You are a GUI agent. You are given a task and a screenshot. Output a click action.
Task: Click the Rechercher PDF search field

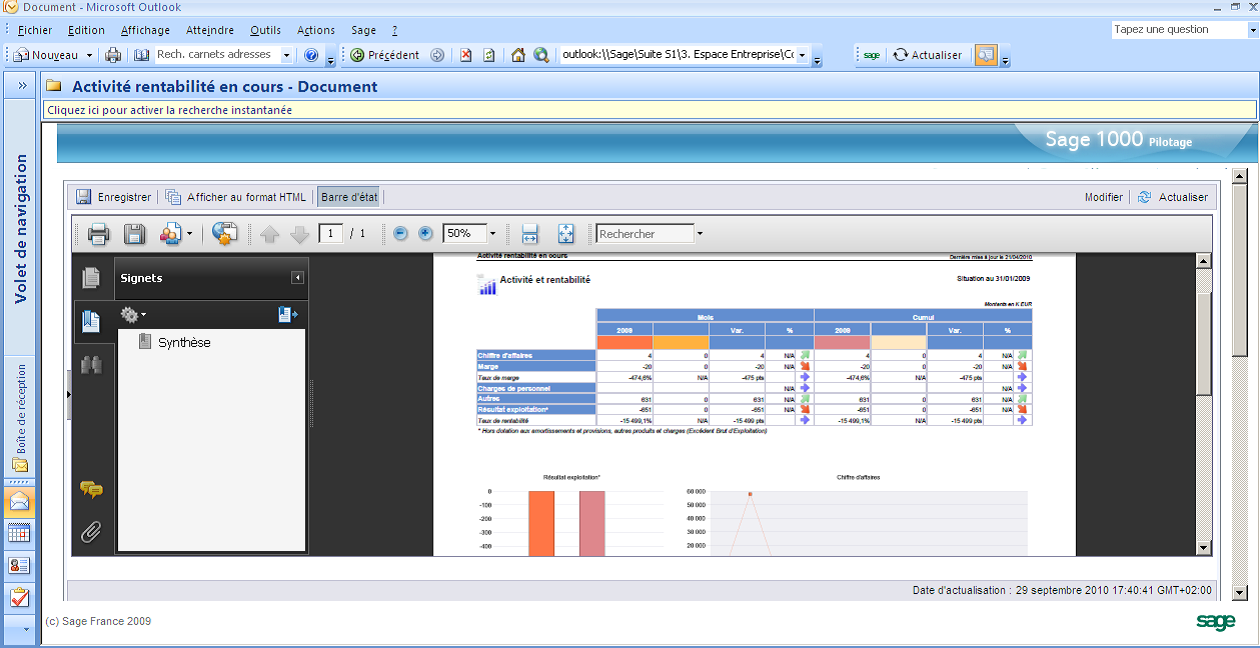(645, 234)
